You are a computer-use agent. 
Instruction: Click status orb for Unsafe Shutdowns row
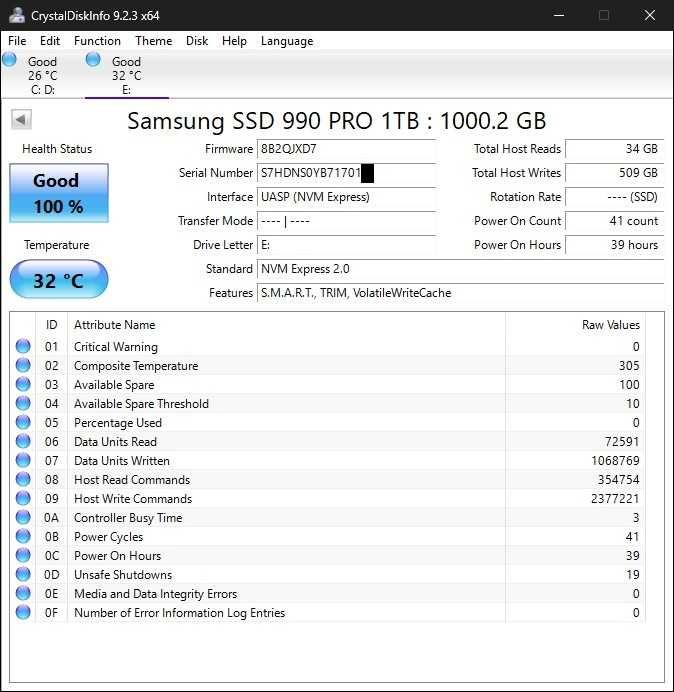(23, 574)
